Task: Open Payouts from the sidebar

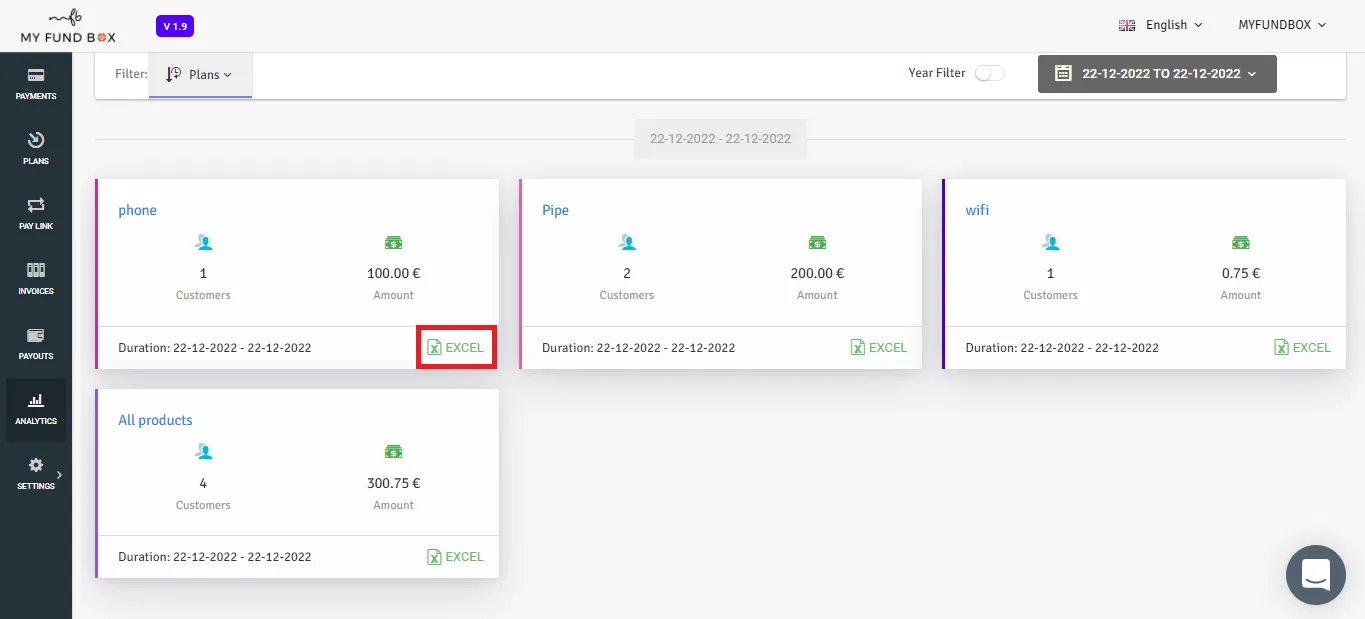Action: click(36, 344)
